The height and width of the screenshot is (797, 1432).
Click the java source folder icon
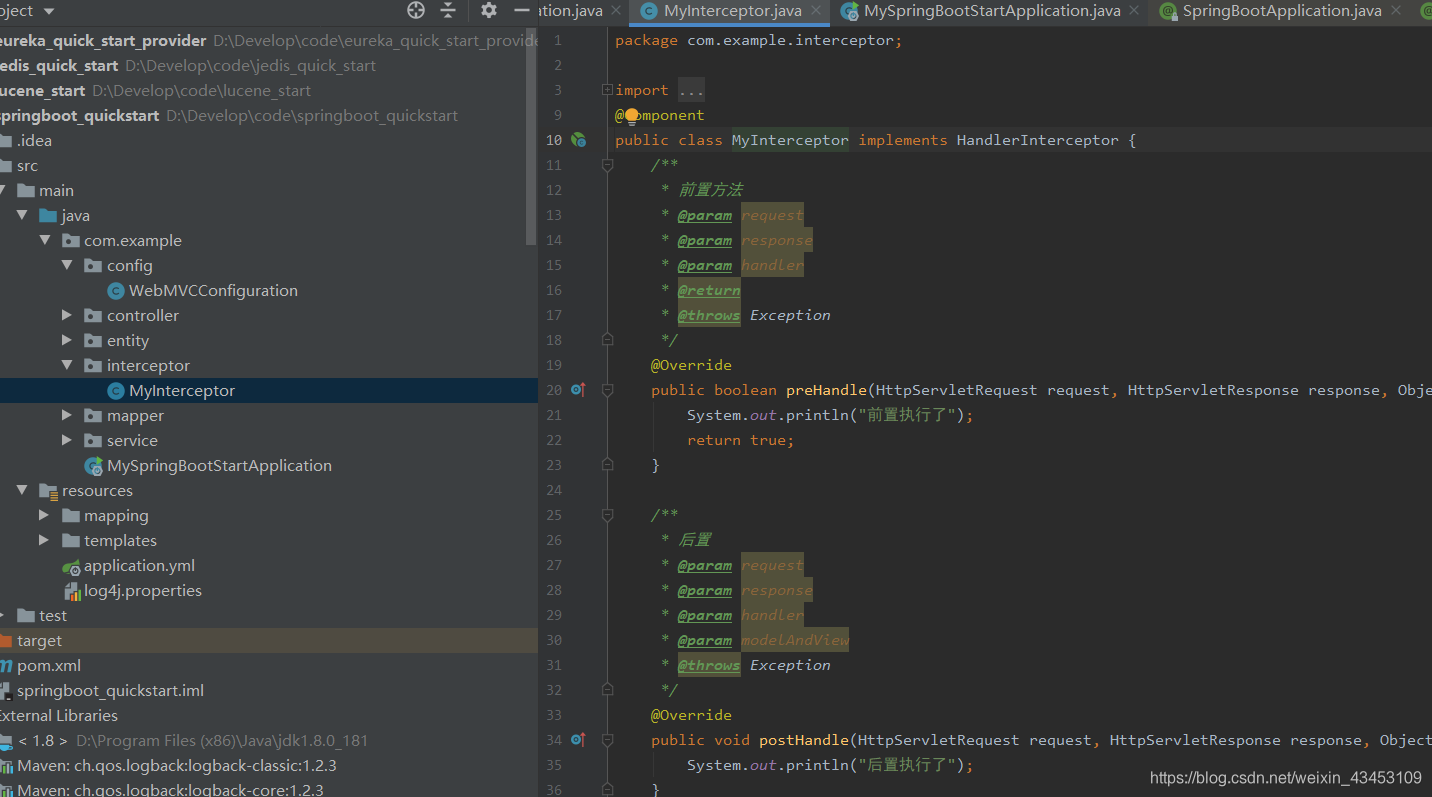(x=48, y=216)
